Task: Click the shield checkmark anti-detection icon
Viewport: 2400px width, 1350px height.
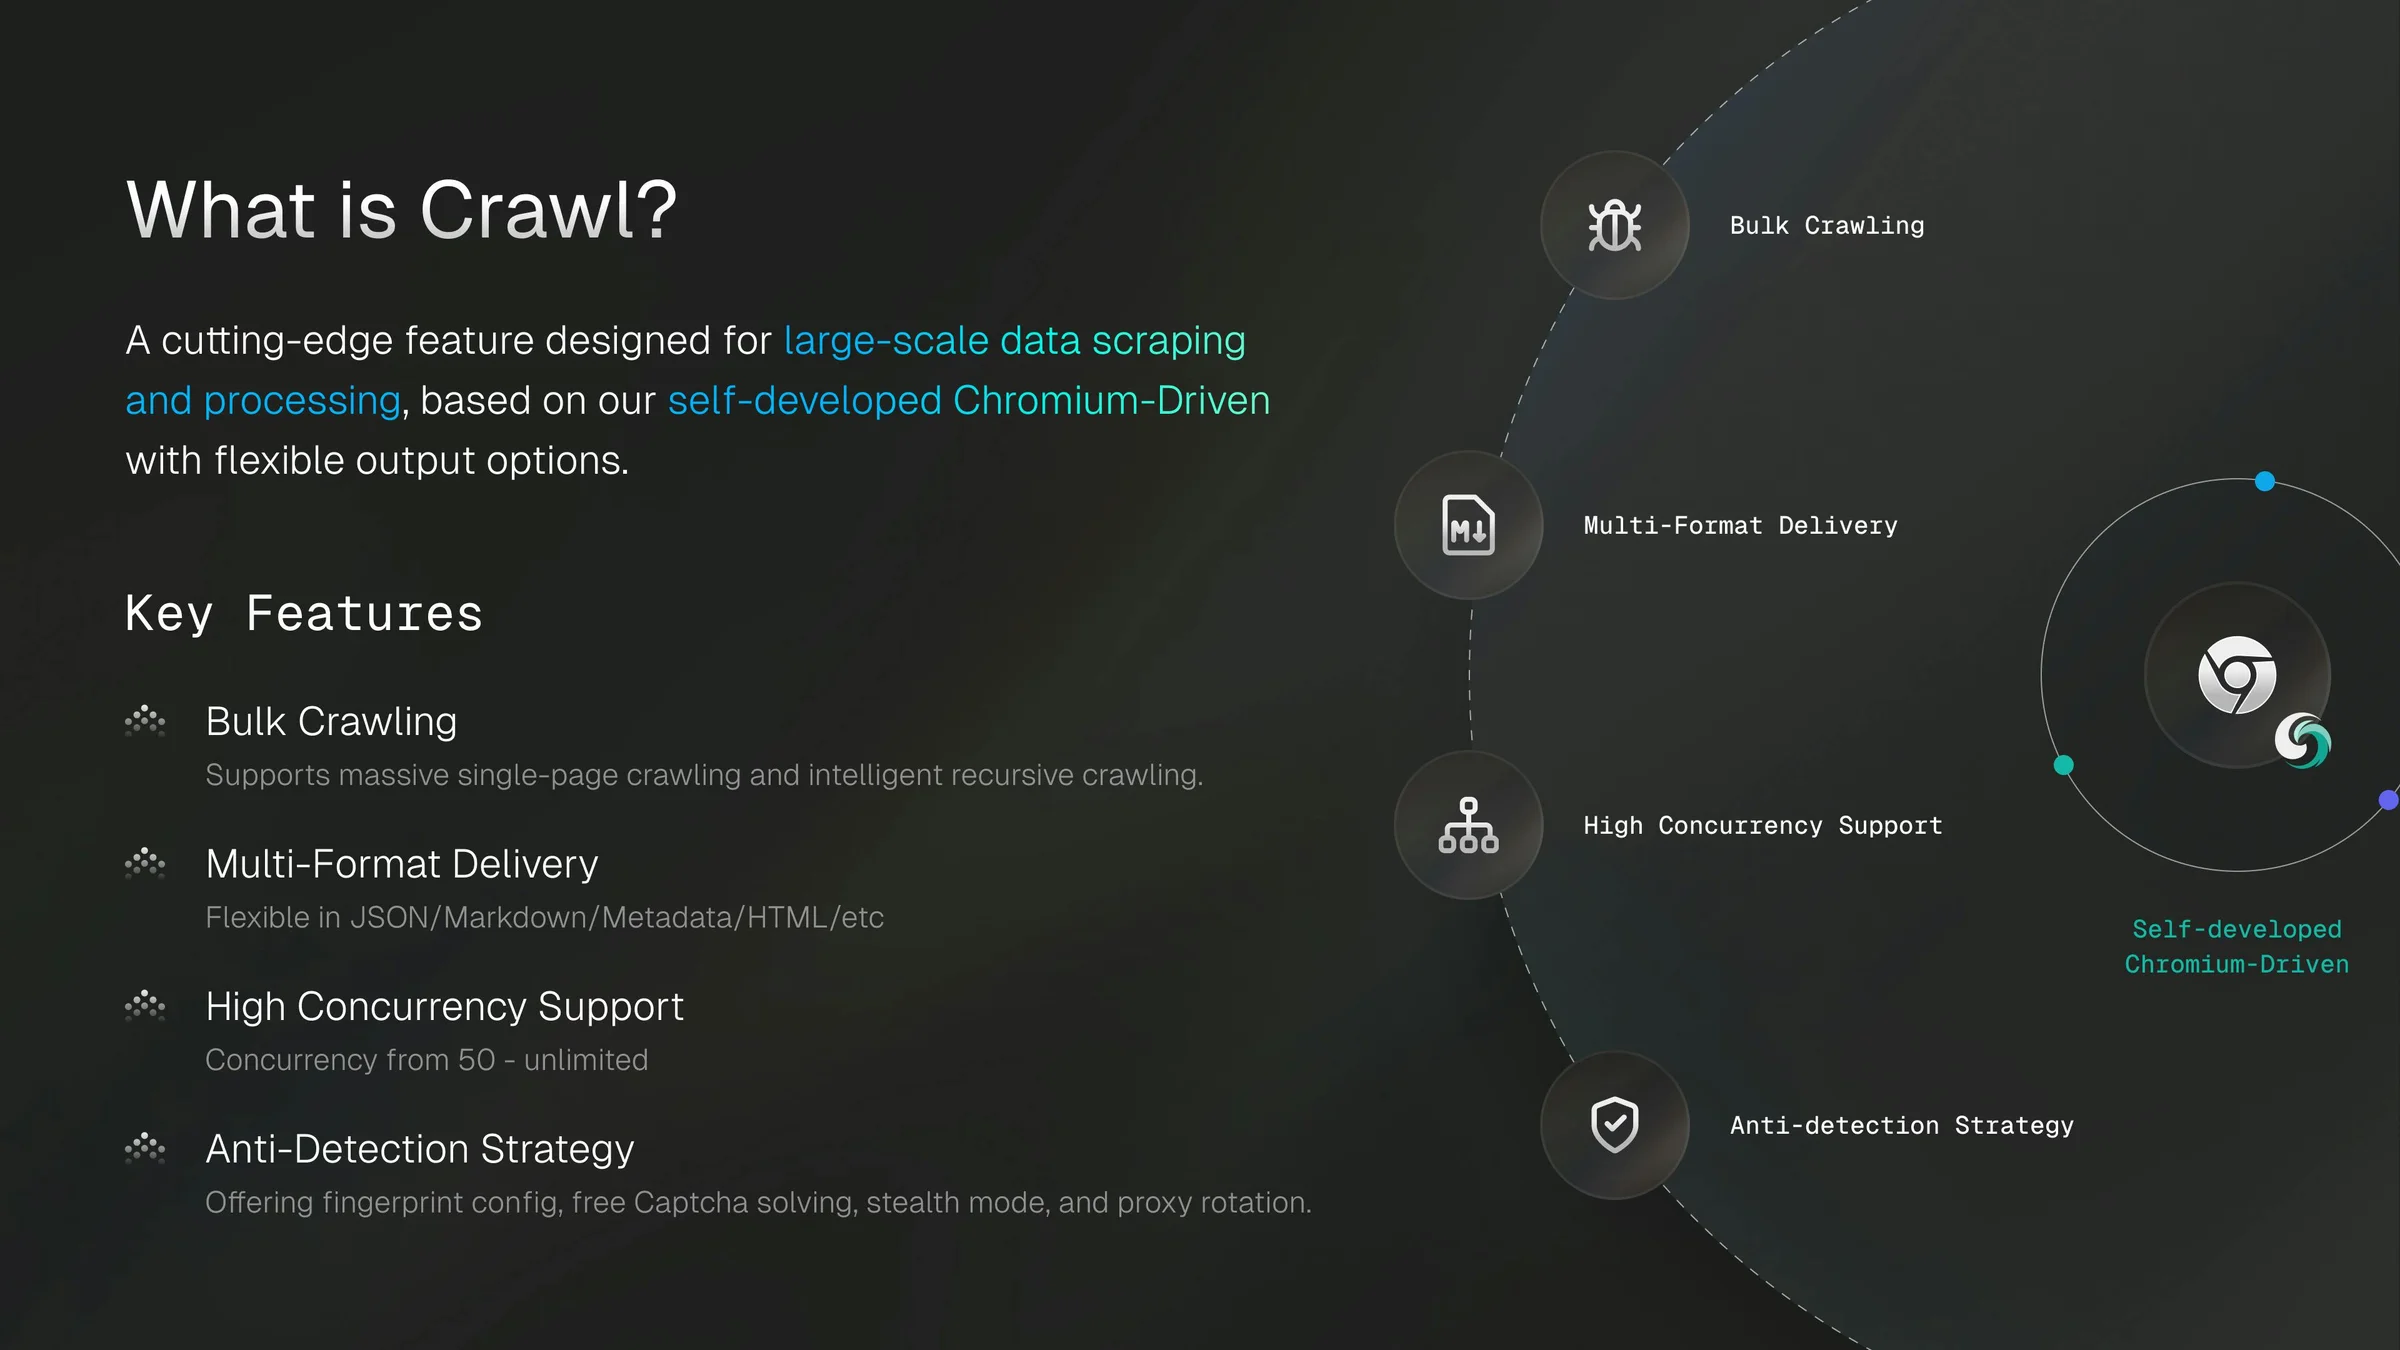Action: point(1615,1125)
